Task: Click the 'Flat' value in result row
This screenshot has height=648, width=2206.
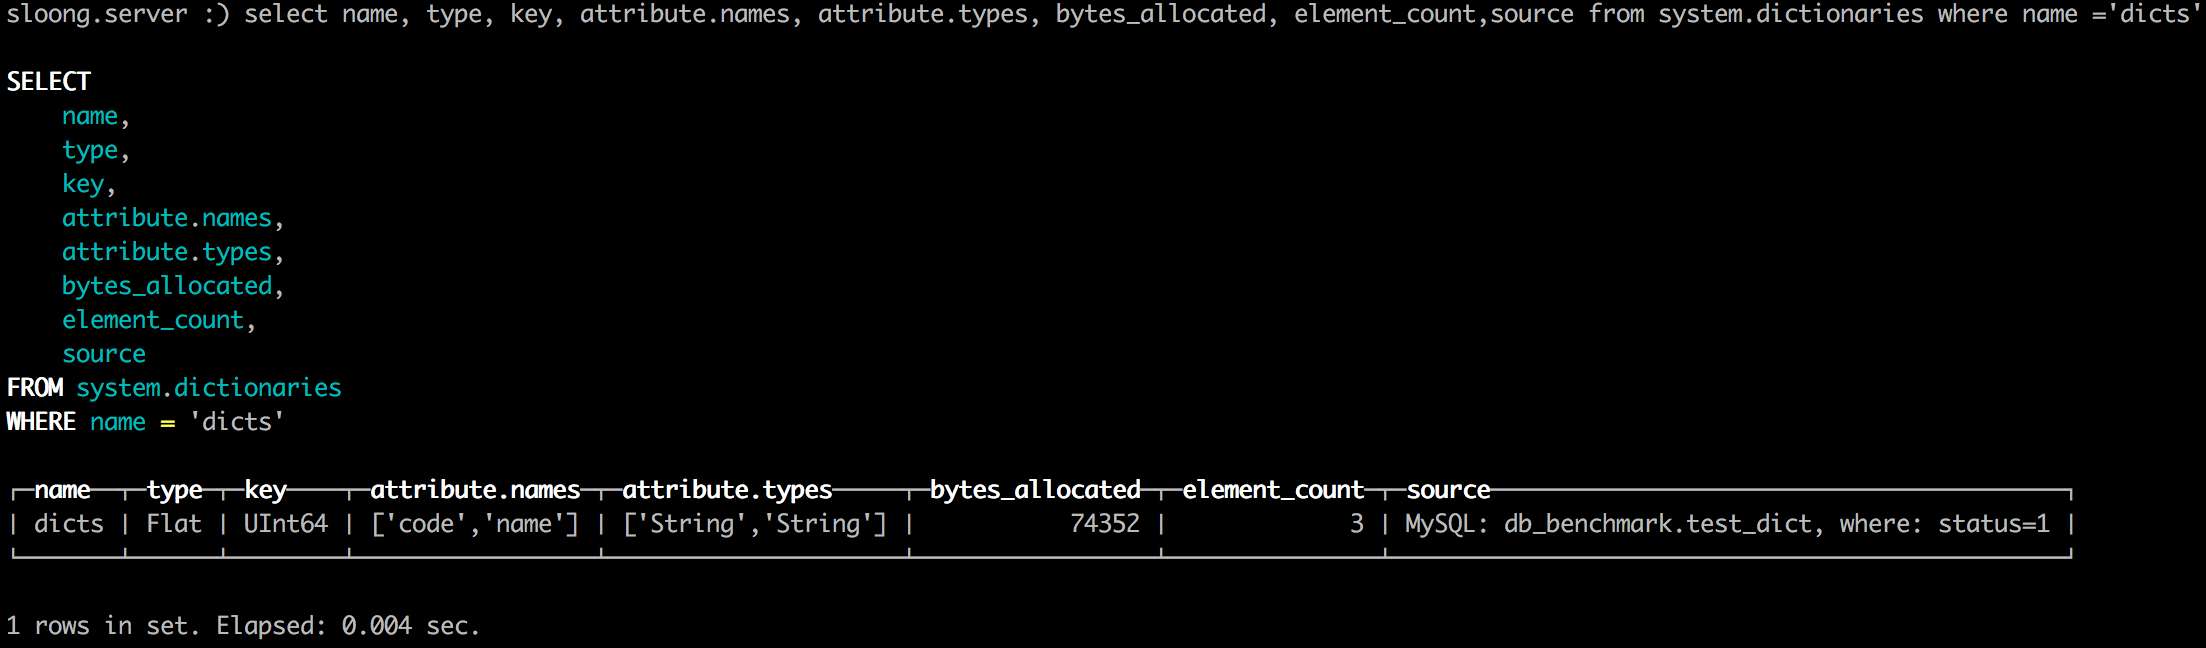Action: click(174, 524)
